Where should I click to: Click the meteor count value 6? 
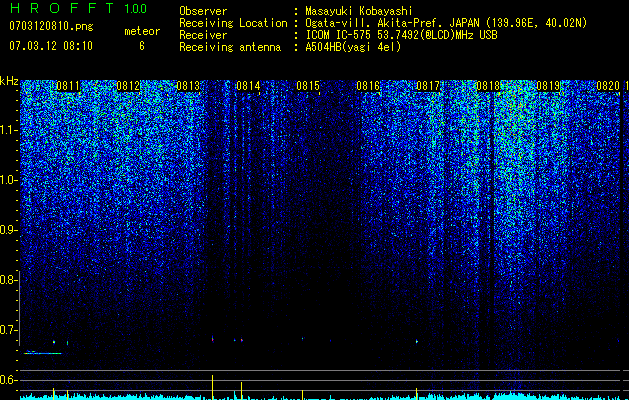pyautogui.click(x=142, y=46)
